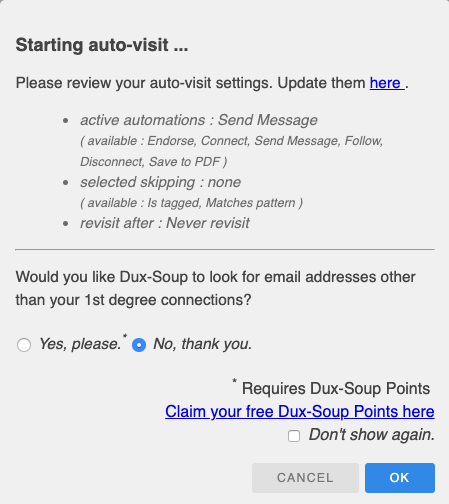The height and width of the screenshot is (504, 449).
Task: Tick the "Don't show again" checkbox
Action: (294, 436)
